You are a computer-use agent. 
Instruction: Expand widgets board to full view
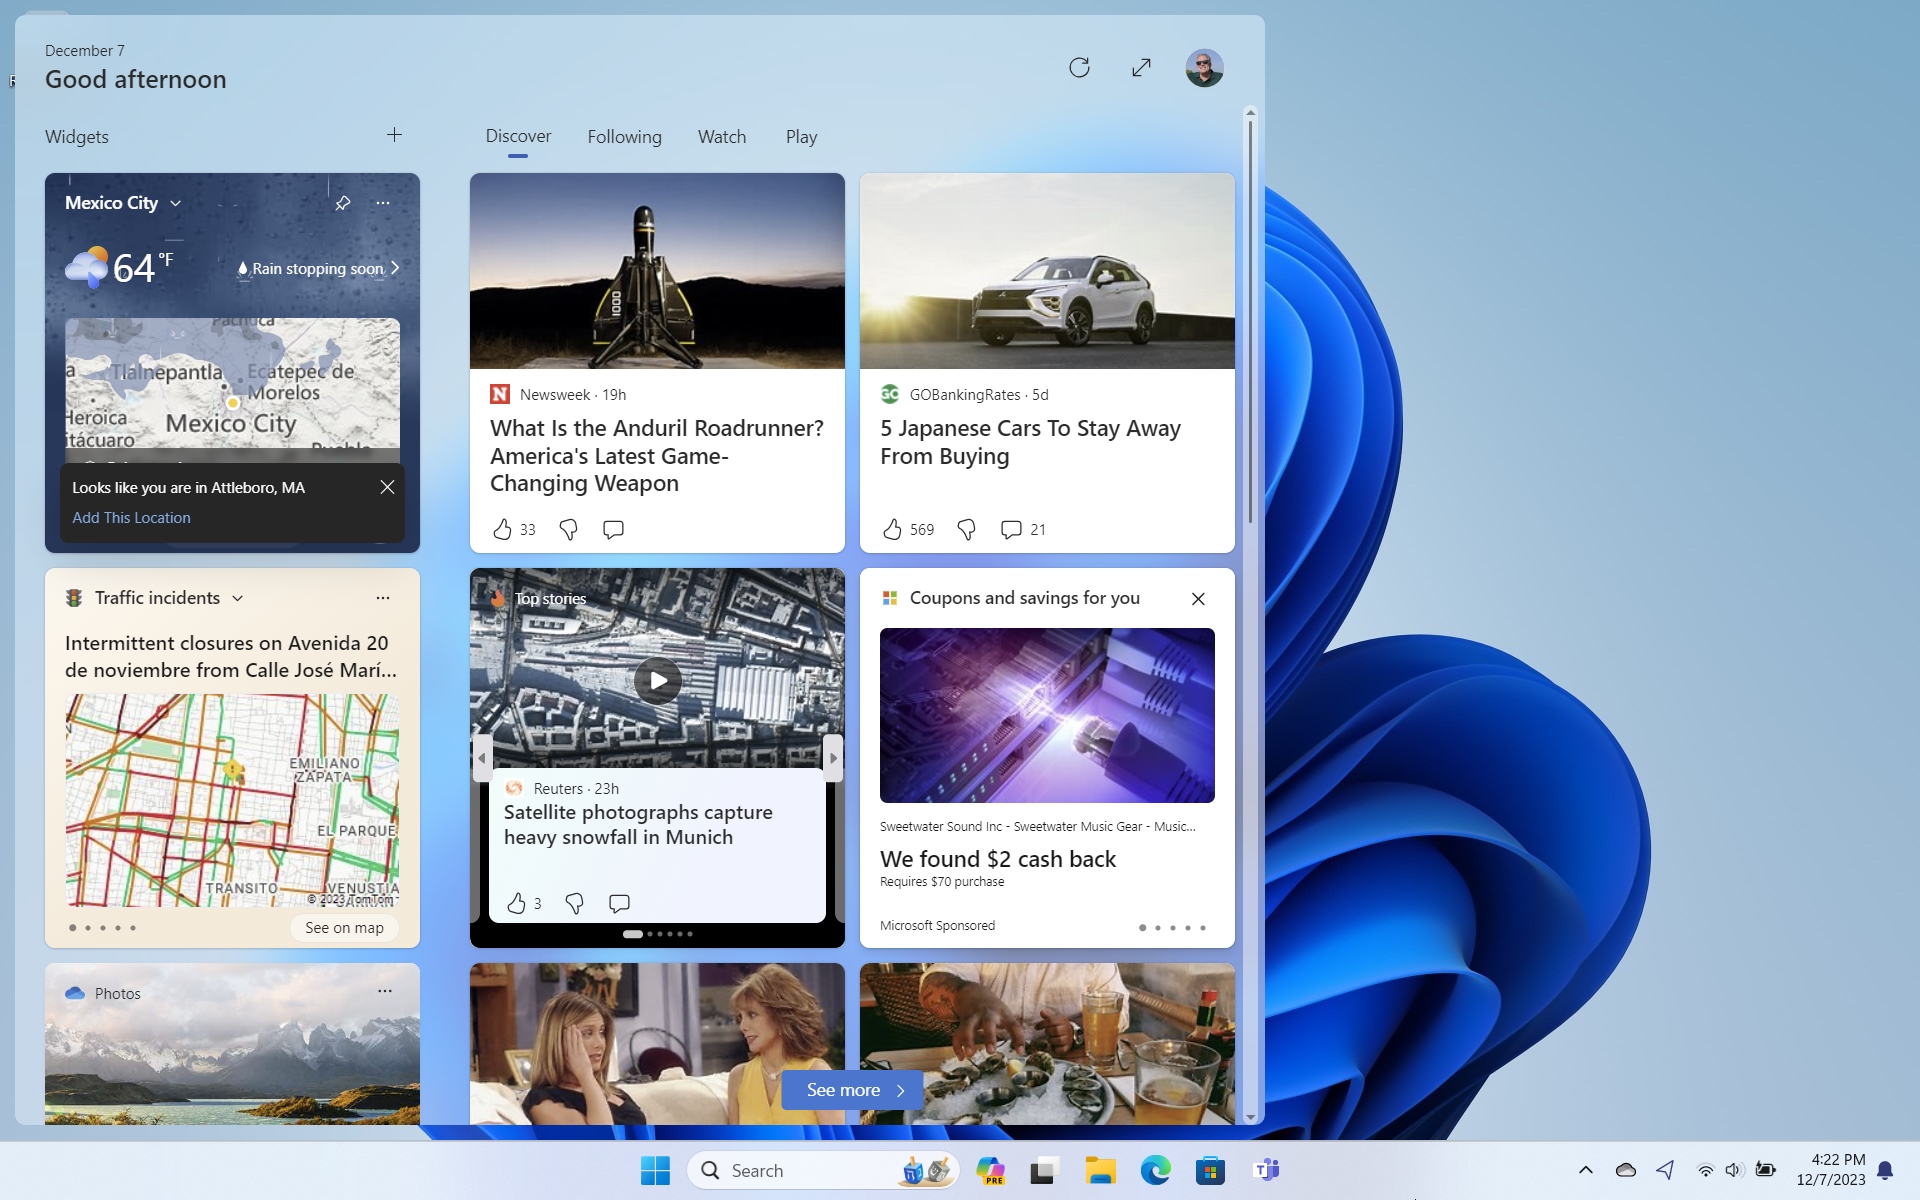point(1141,68)
